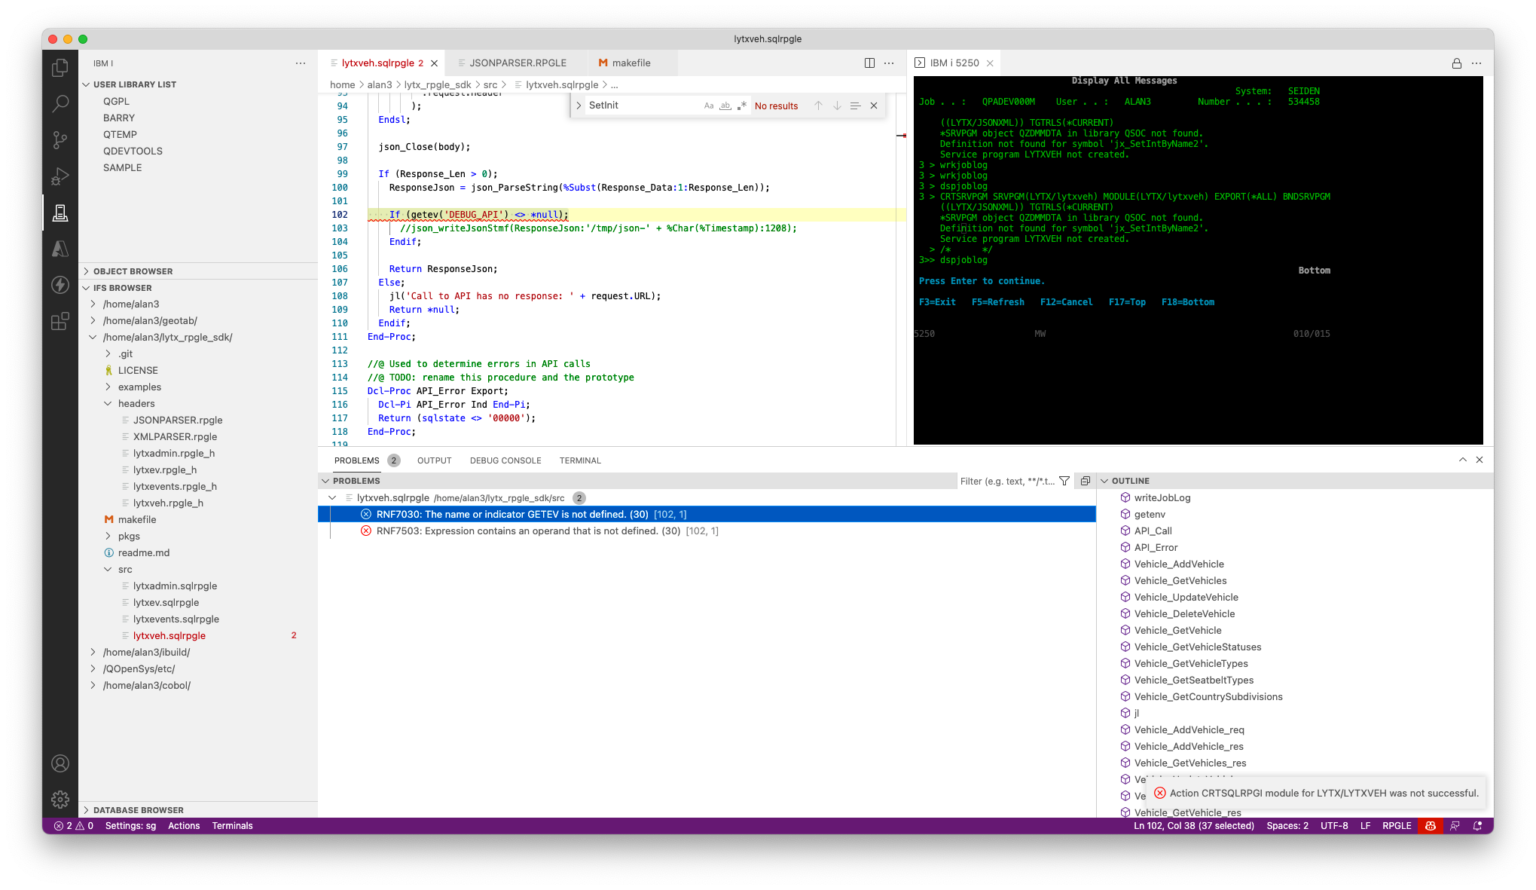This screenshot has height=890, width=1536.
Task: Open the Run and Debug view
Action: pyautogui.click(x=59, y=176)
